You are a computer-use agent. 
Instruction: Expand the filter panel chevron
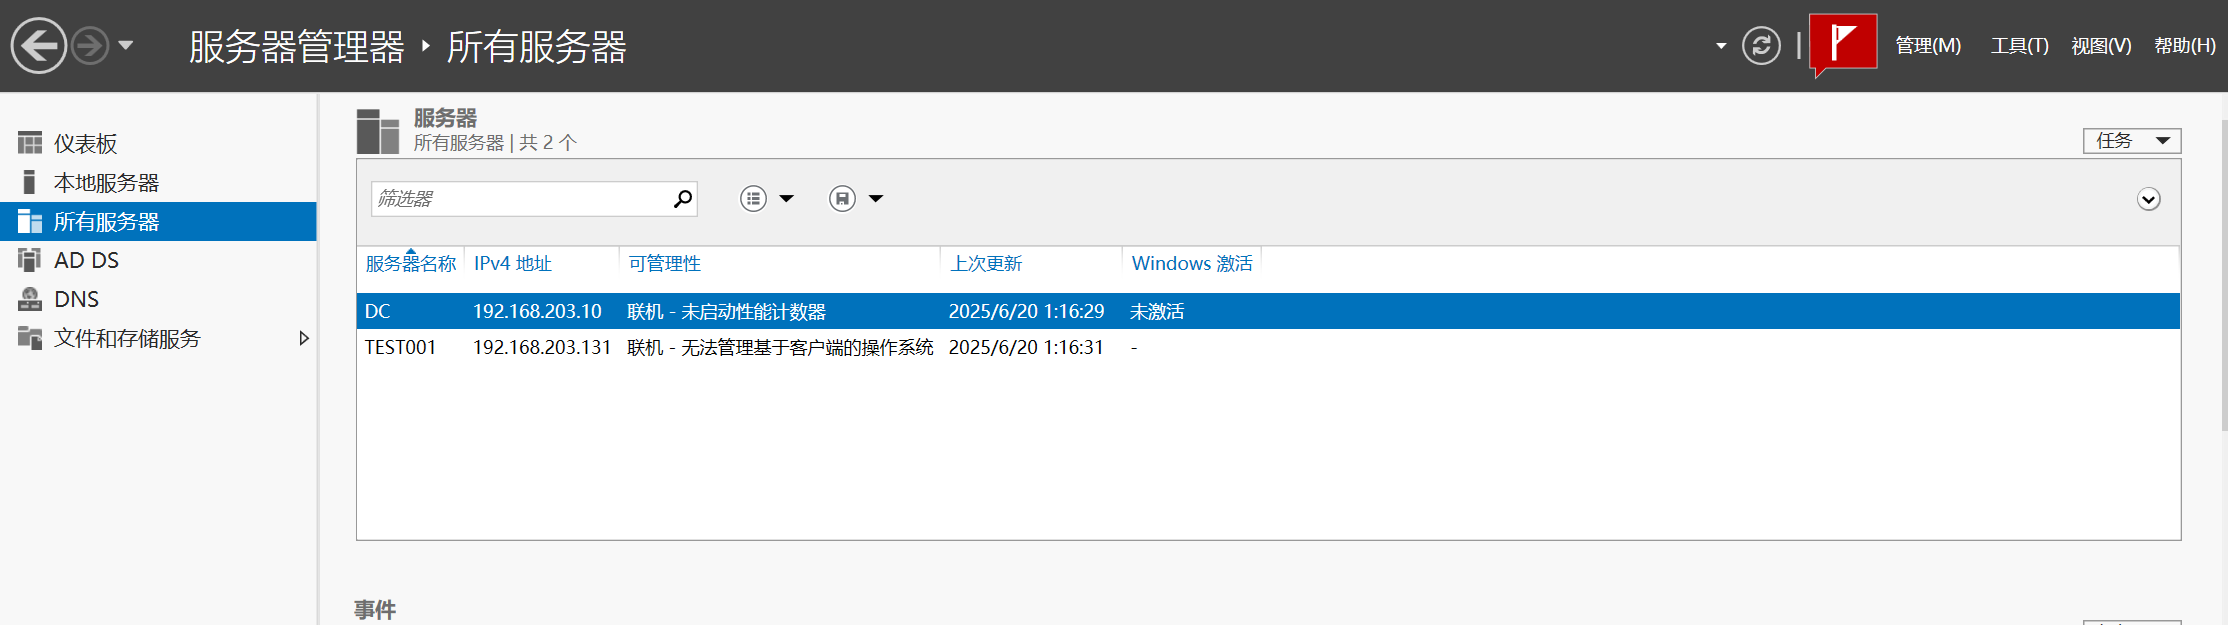coord(2148,200)
